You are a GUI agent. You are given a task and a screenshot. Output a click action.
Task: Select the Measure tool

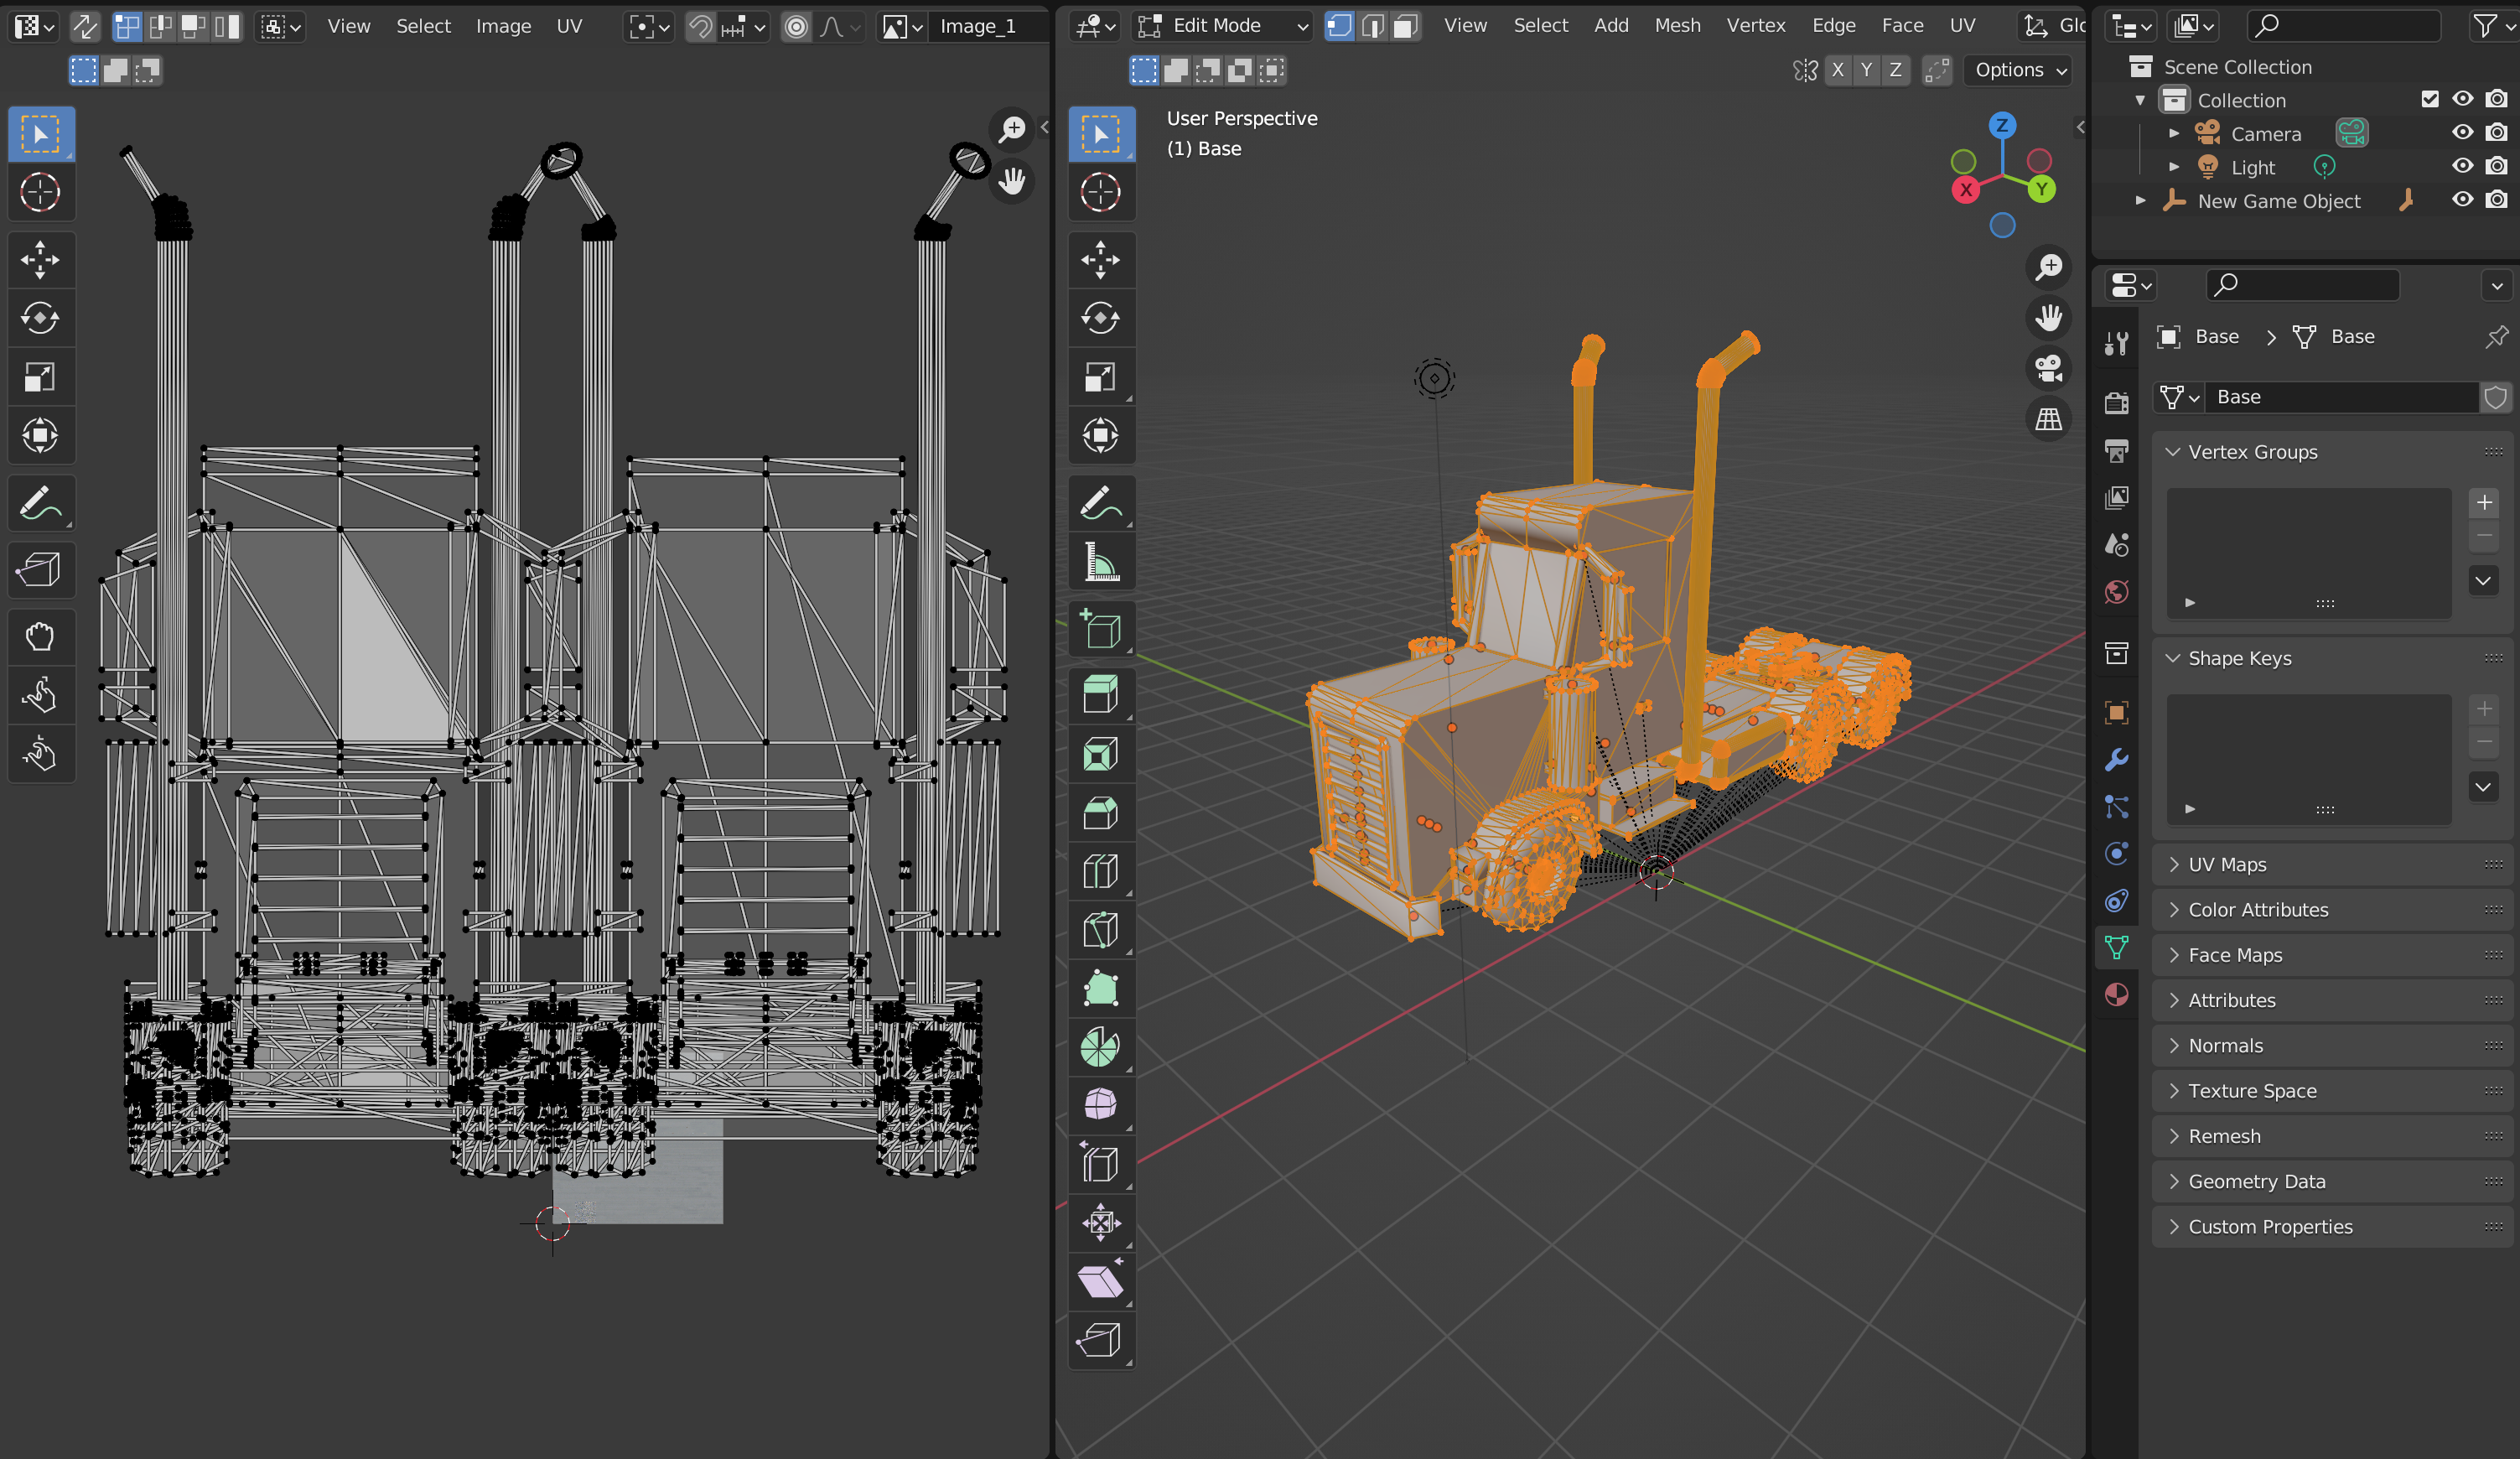[1100, 563]
